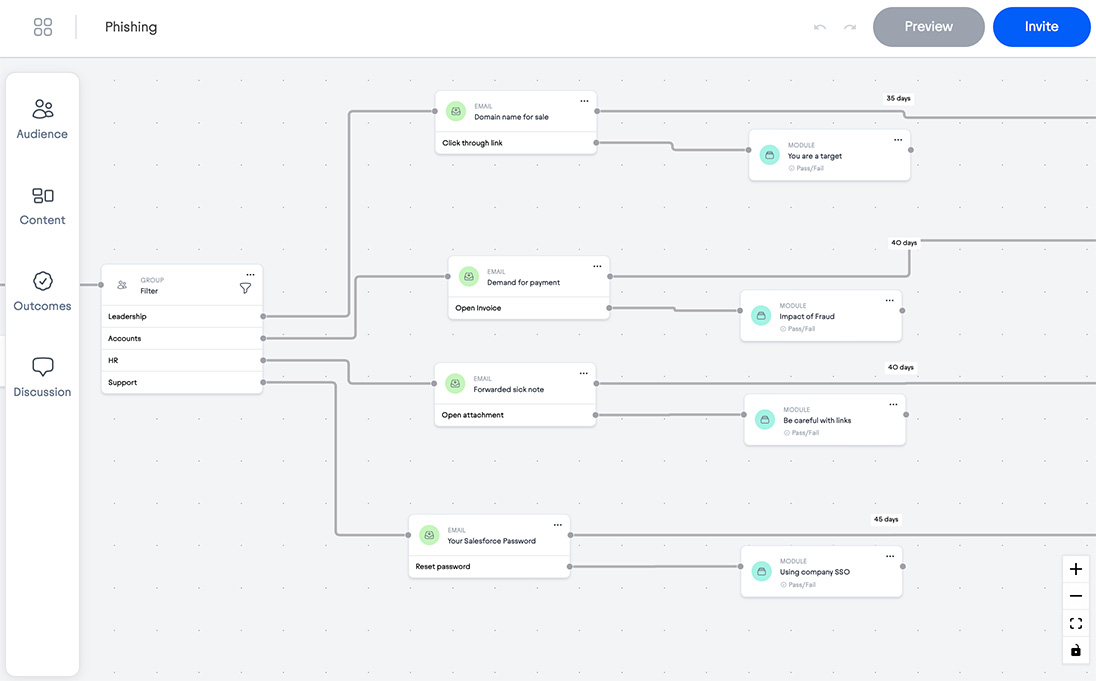Open the Group Filter node options menu
Viewport: 1096px width, 681px height.
(x=250, y=275)
